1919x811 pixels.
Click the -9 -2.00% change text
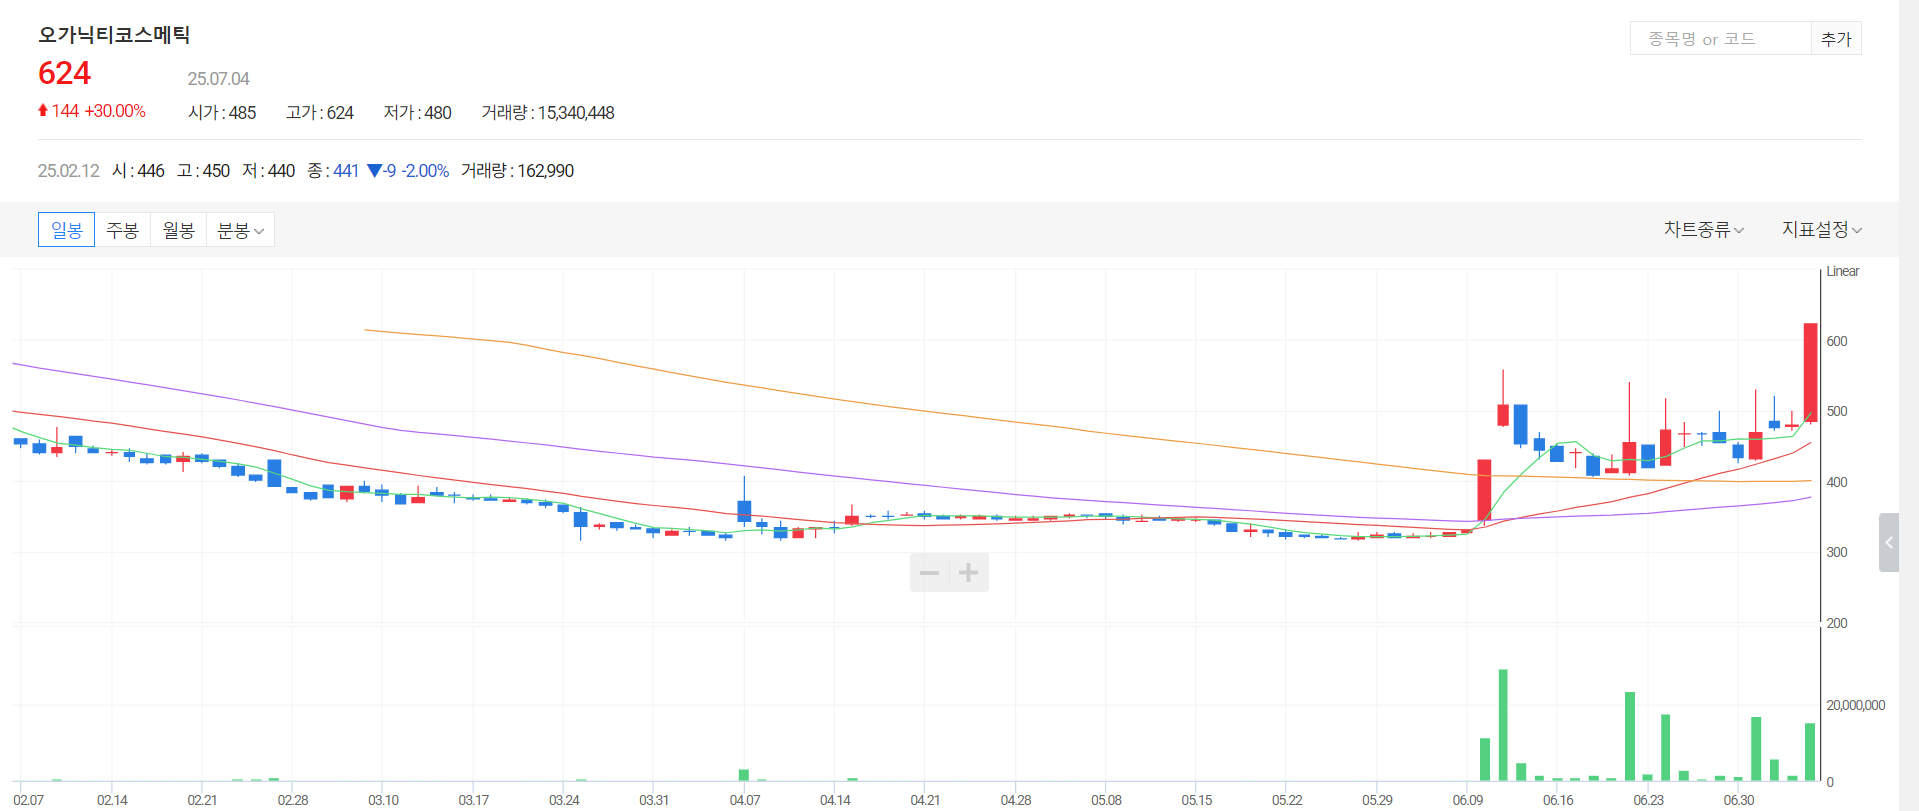[408, 171]
